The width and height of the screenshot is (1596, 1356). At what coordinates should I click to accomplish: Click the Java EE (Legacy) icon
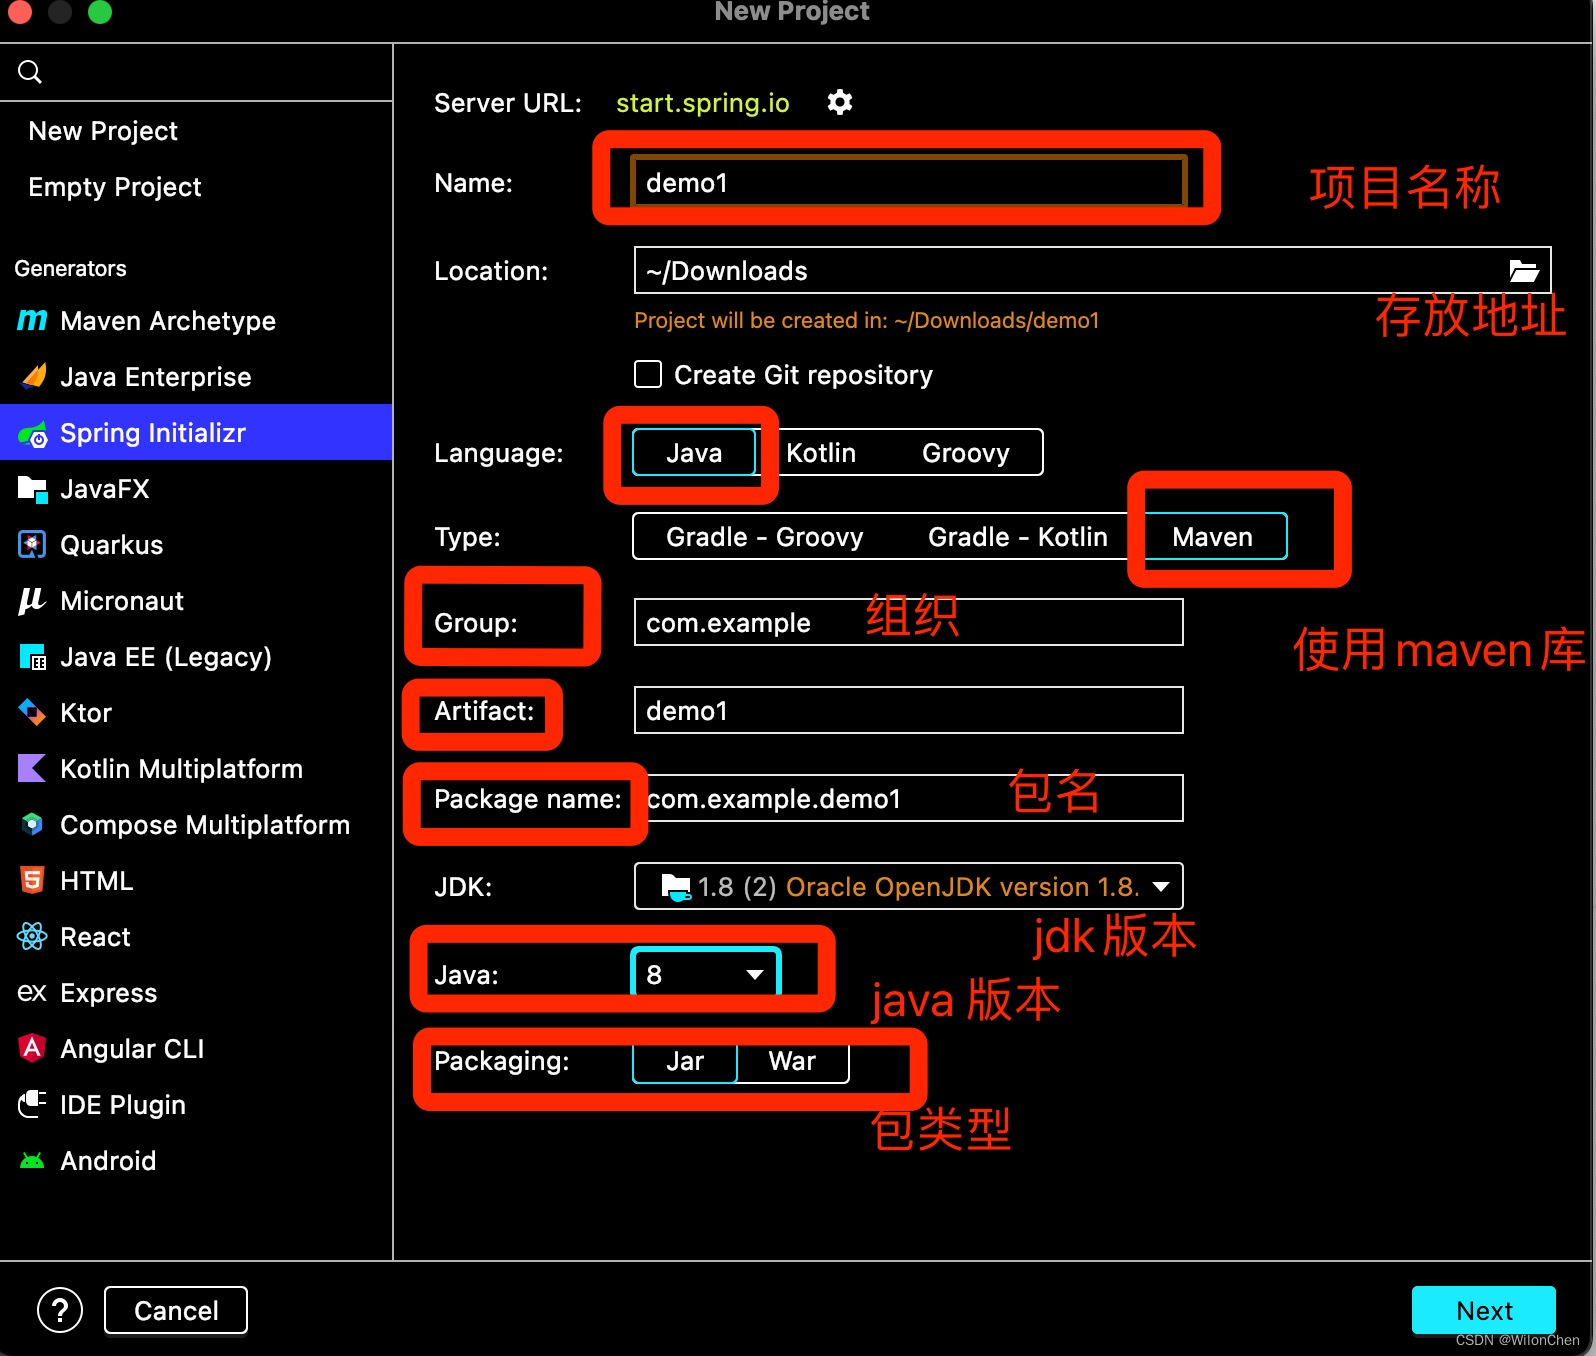(33, 657)
